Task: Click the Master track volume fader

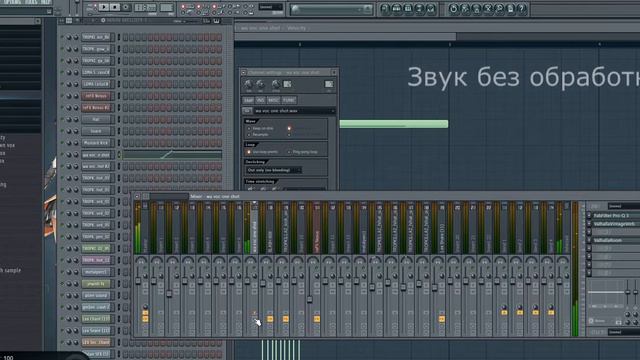Action: coord(138,281)
